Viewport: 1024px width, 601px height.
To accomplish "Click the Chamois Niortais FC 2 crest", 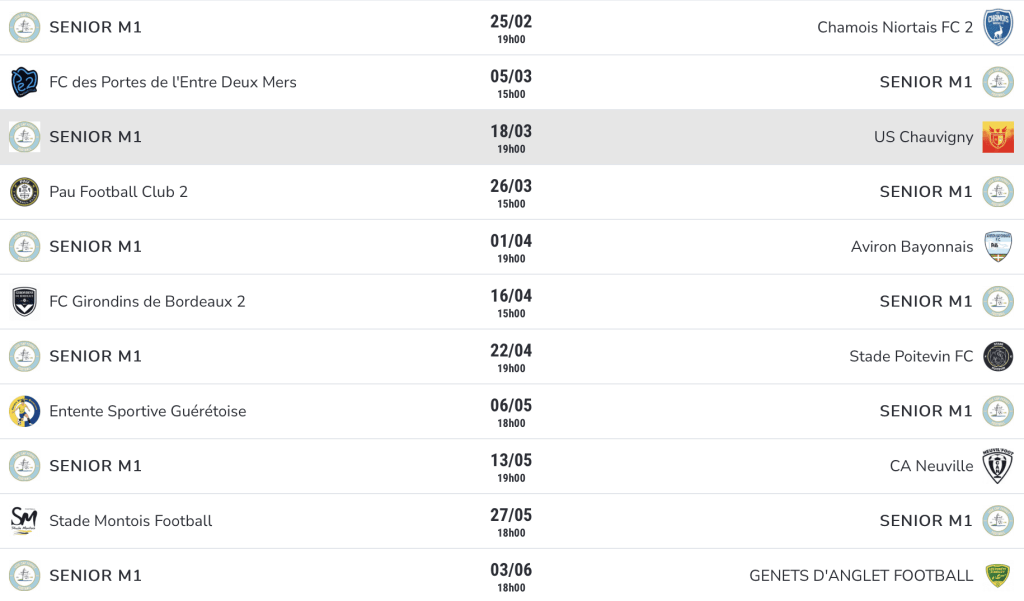I will tap(998, 27).
